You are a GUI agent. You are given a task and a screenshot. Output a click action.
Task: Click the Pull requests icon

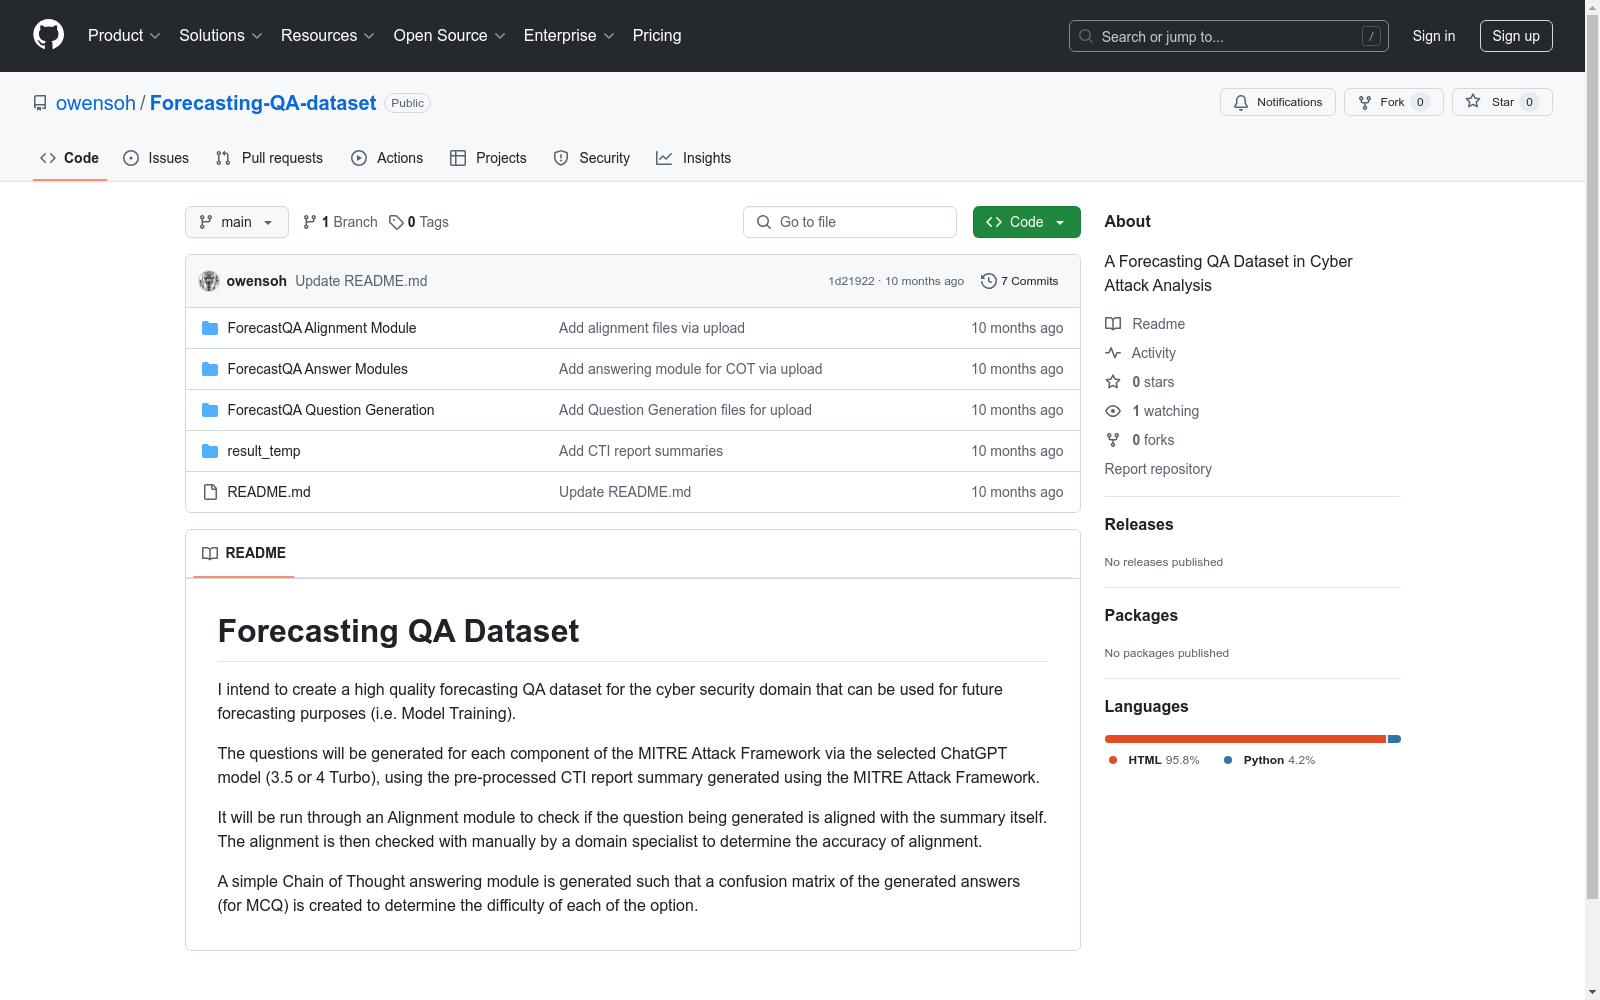tap(223, 158)
